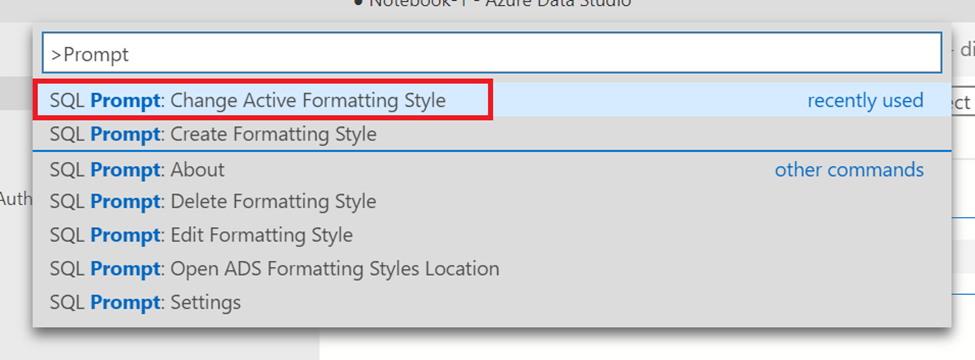The image size is (975, 360).
Task: Click the command palette search input field
Action: coord(492,53)
